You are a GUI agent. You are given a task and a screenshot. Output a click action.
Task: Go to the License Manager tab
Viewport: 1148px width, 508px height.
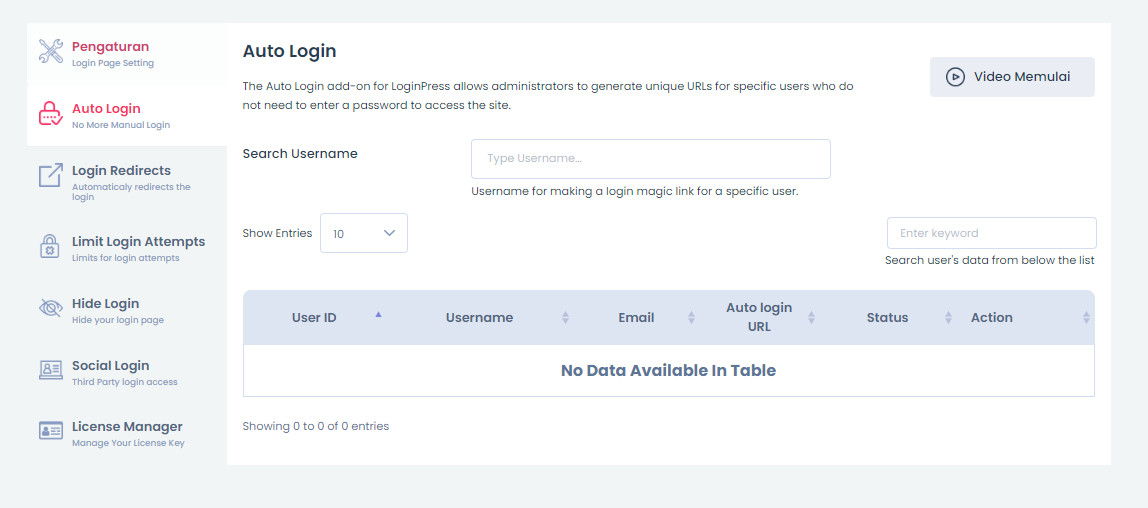point(127,427)
